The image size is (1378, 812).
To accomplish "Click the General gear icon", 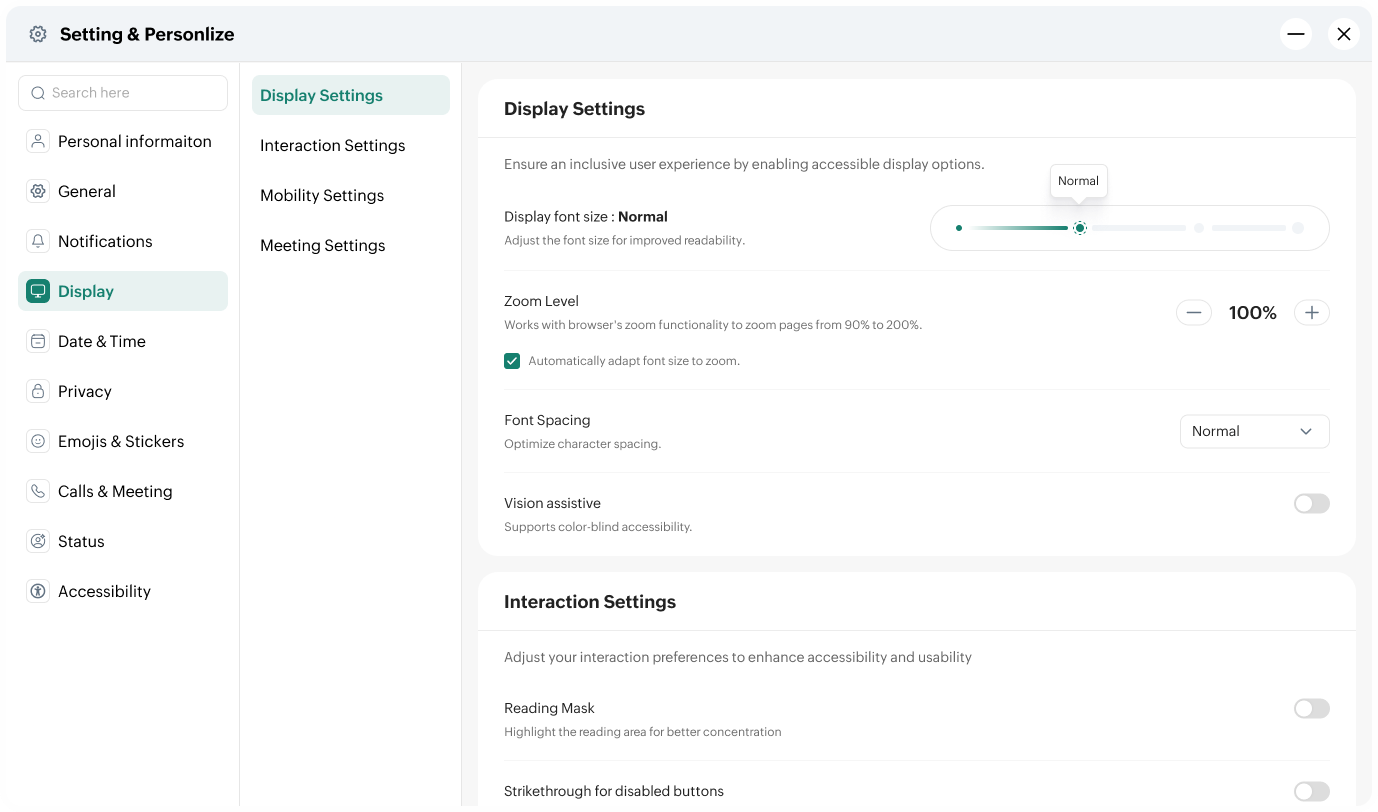I will coord(38,191).
